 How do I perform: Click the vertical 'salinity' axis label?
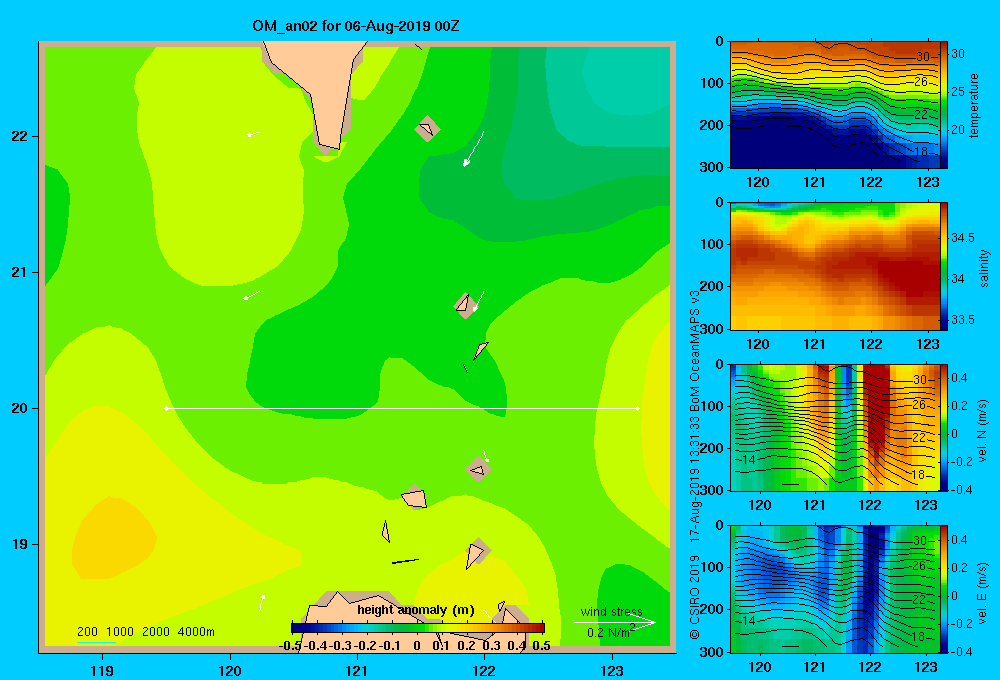click(984, 269)
